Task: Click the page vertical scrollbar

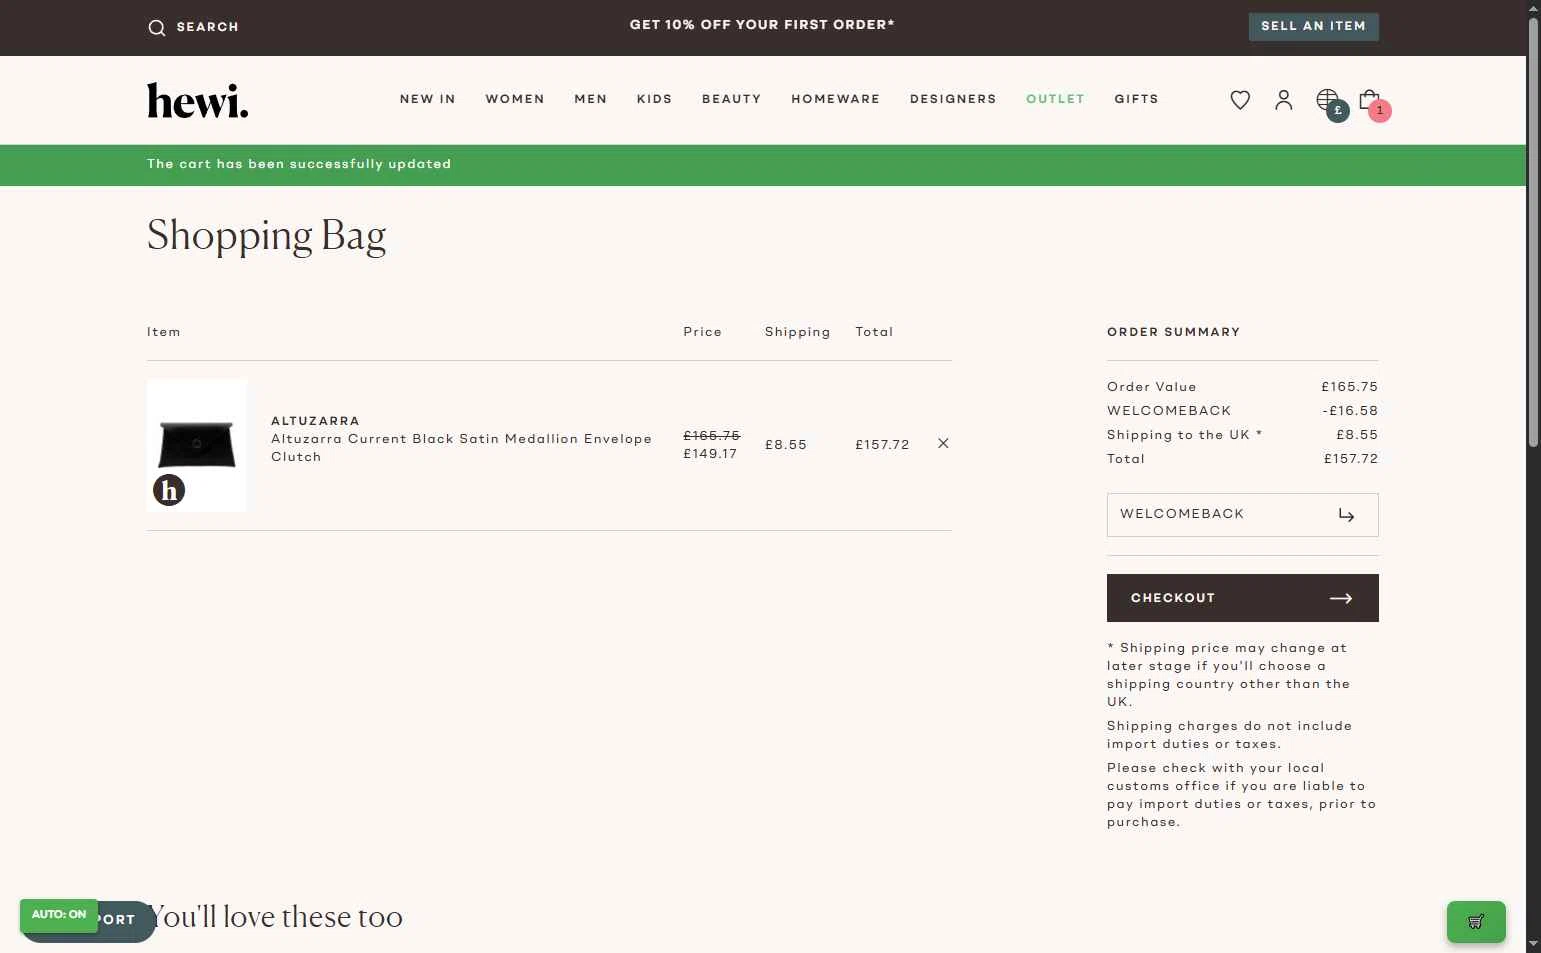Action: coord(1533,232)
